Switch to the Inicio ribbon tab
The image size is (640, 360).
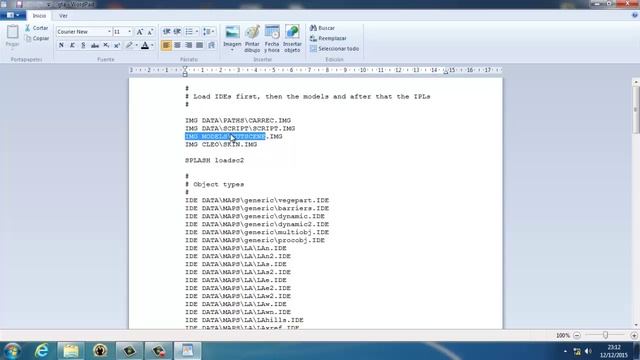click(39, 16)
